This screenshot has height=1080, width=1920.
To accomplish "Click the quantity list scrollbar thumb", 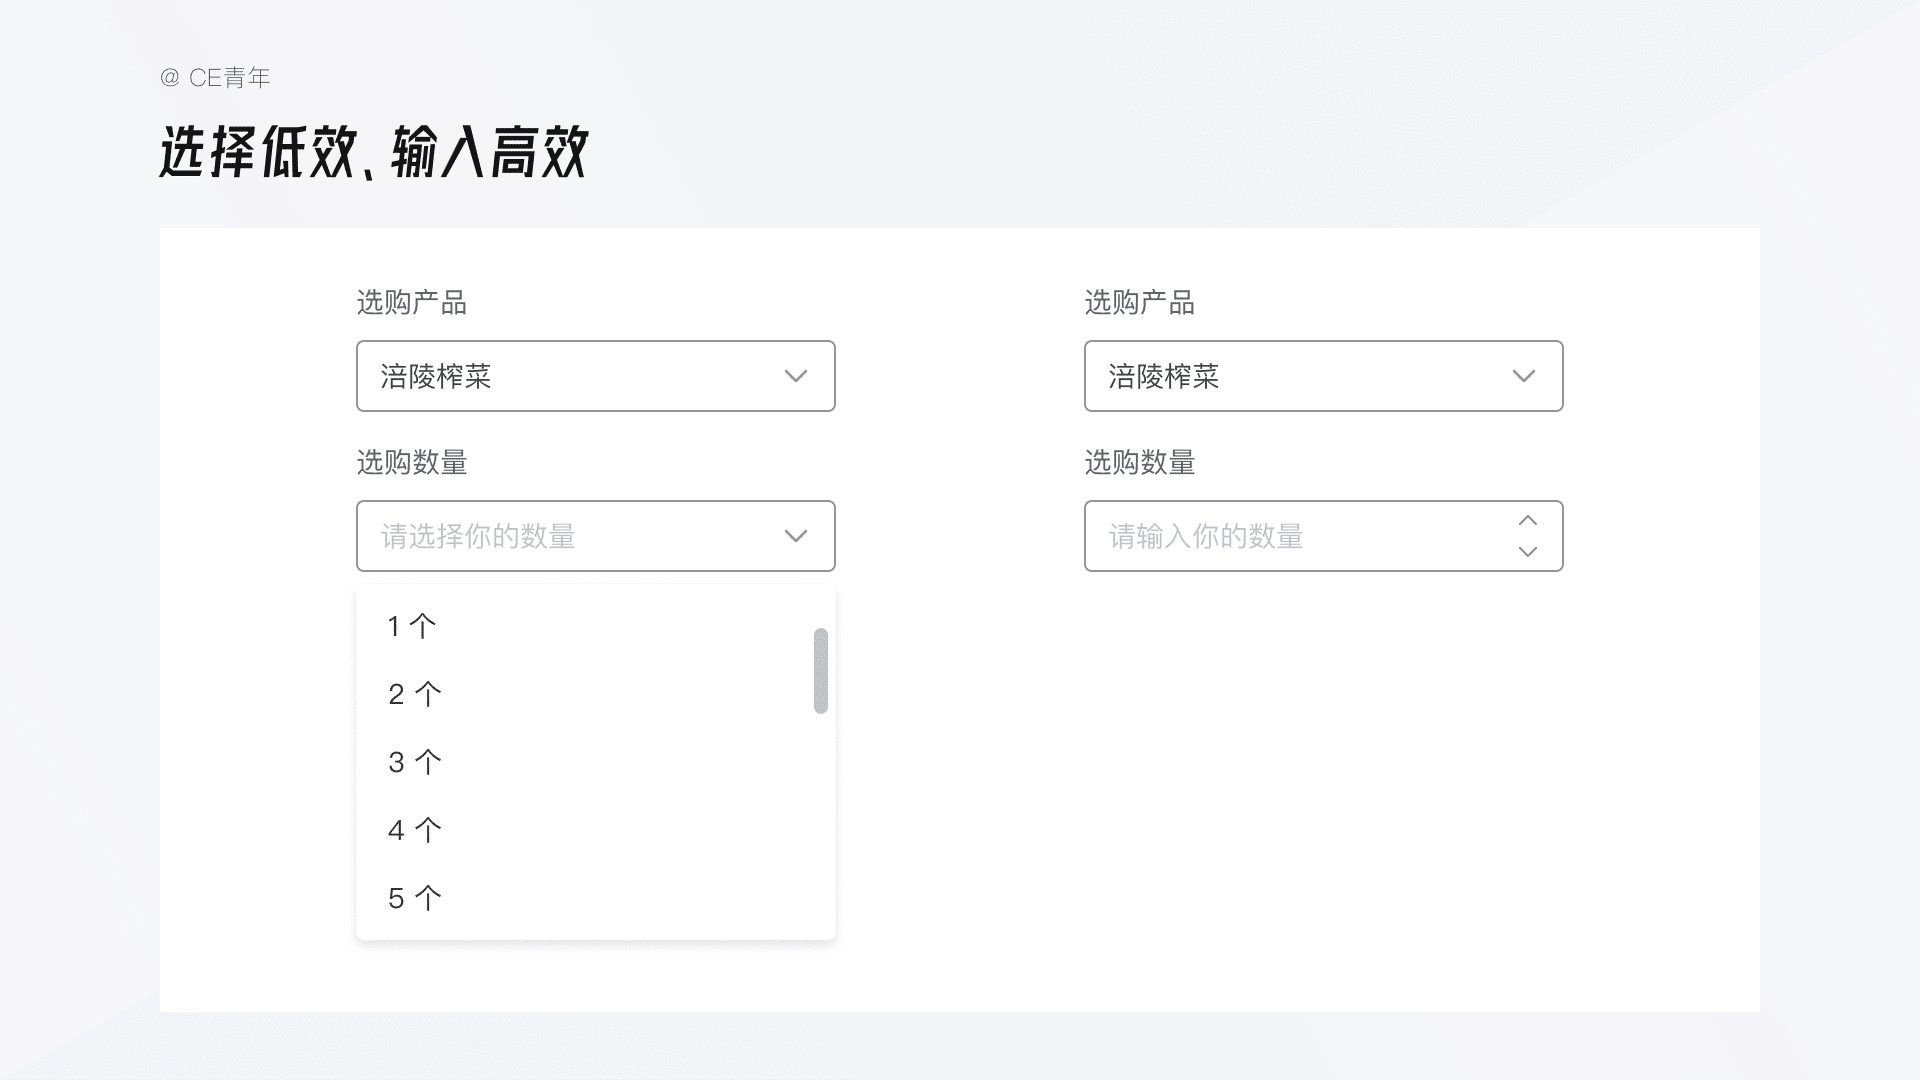I will [821, 671].
